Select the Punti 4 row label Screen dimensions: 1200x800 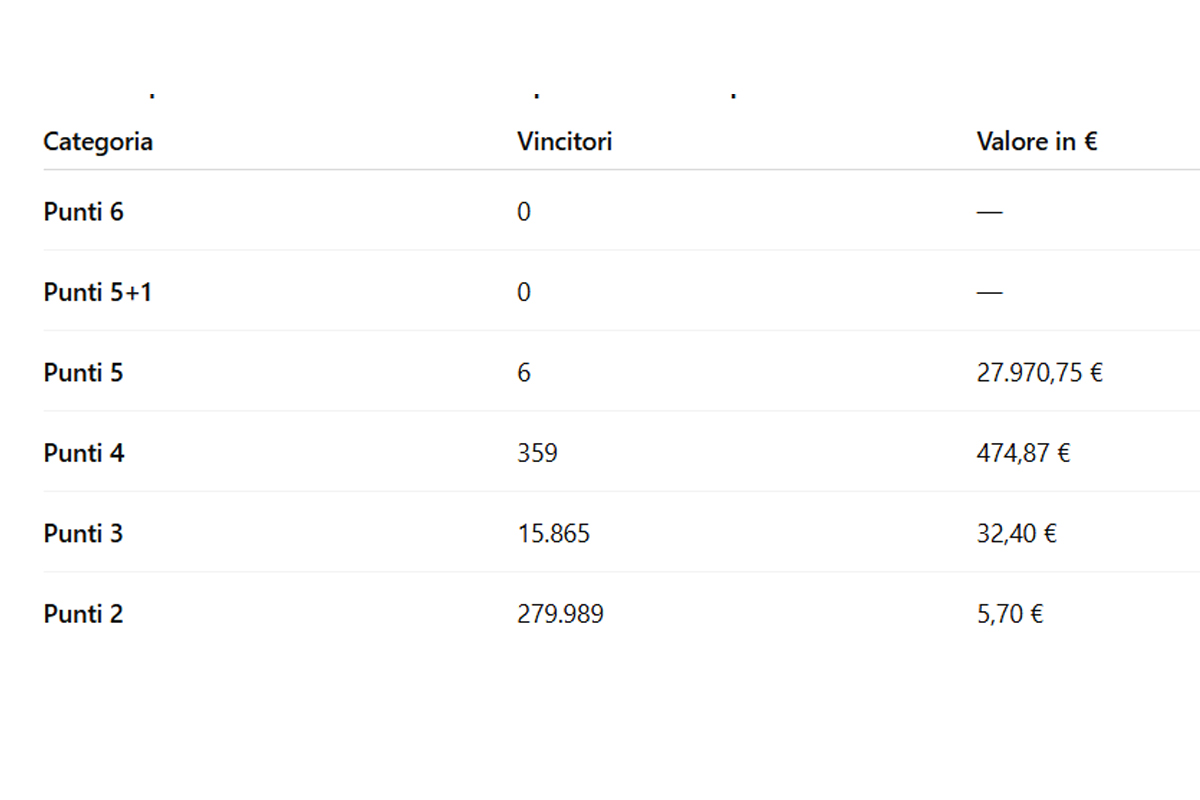(x=84, y=453)
